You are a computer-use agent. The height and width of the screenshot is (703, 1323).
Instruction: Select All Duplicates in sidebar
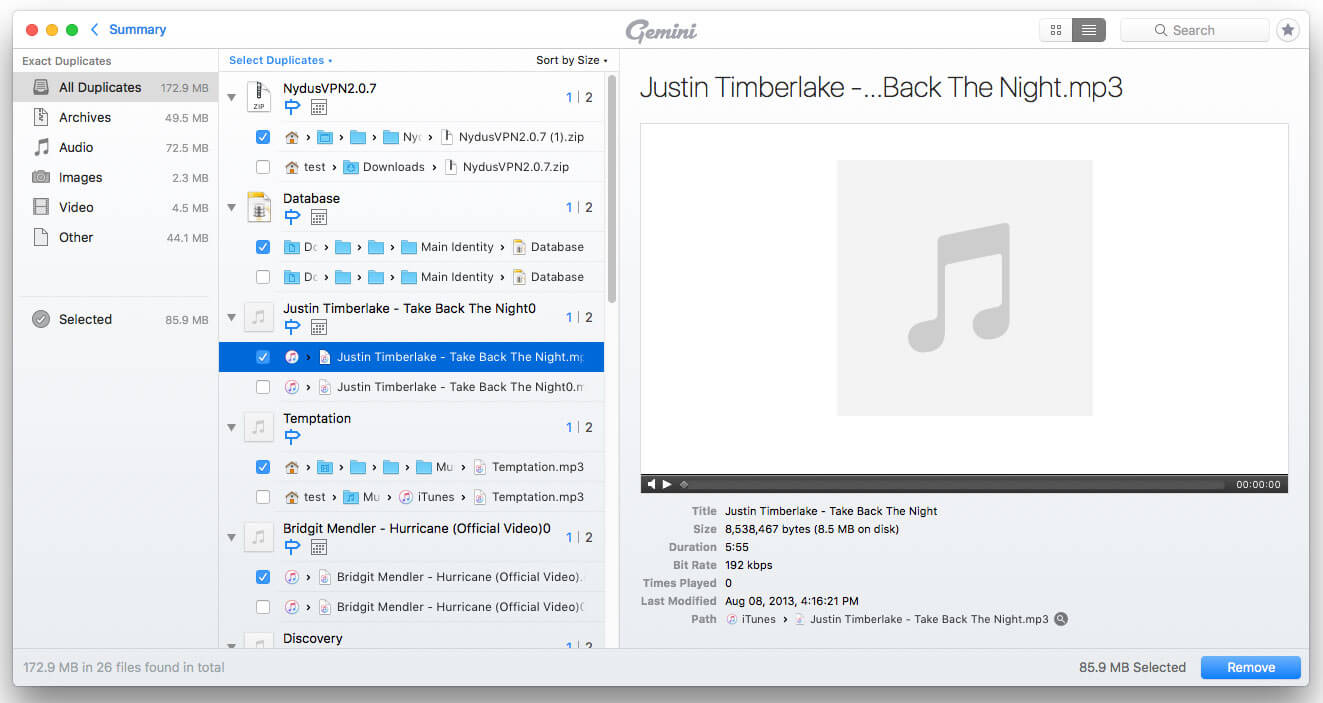pos(116,87)
